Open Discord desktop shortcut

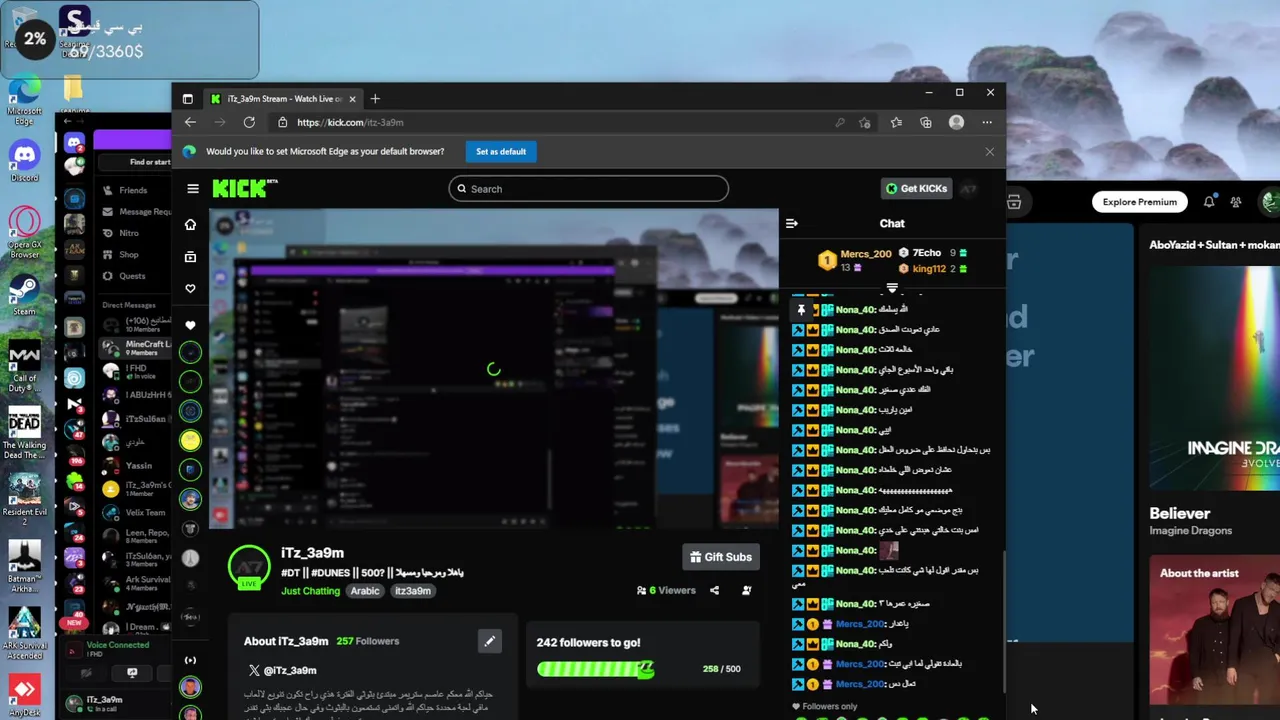[25, 160]
